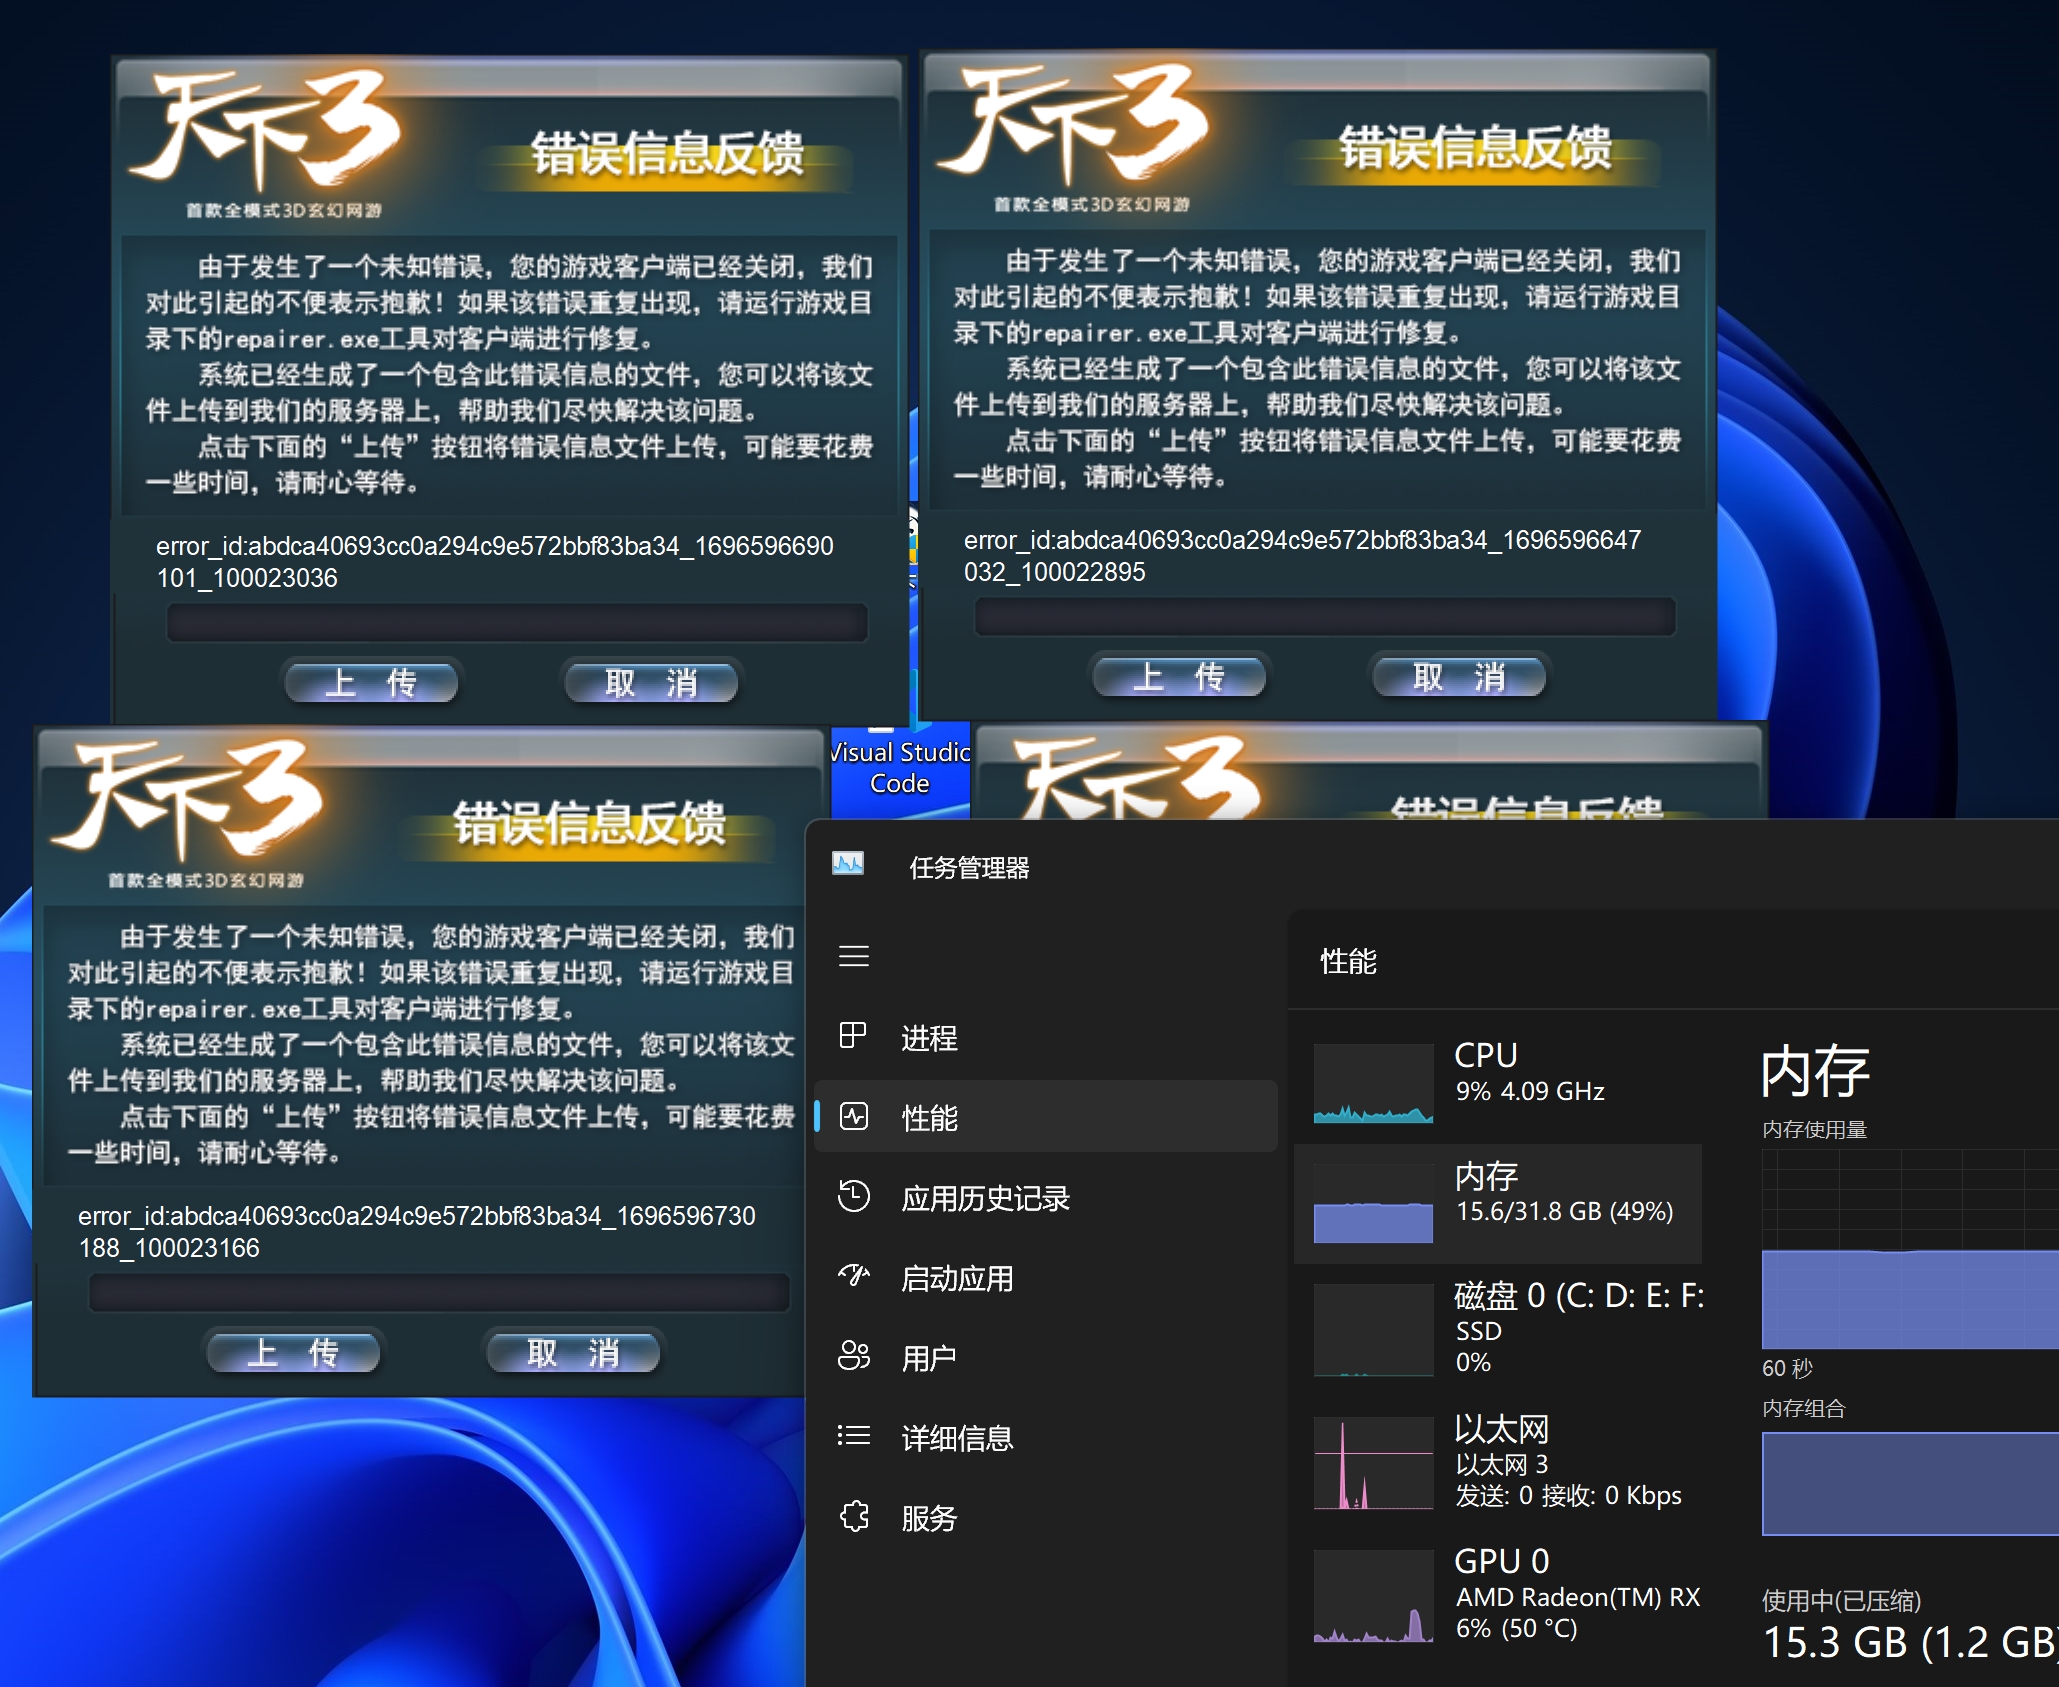Click upload progress bar in 188_100023166 dialog
2059x1687 pixels.
439,1292
